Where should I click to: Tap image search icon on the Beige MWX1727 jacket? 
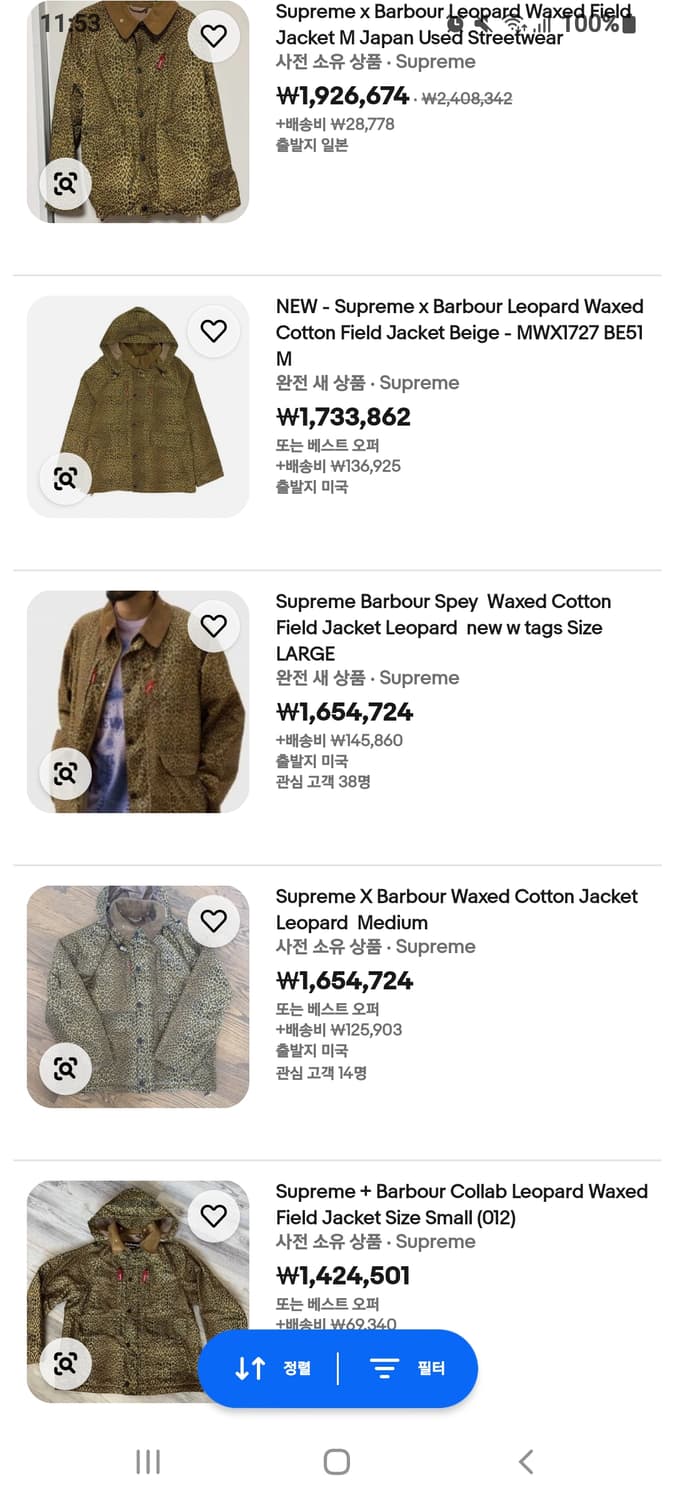[x=65, y=479]
